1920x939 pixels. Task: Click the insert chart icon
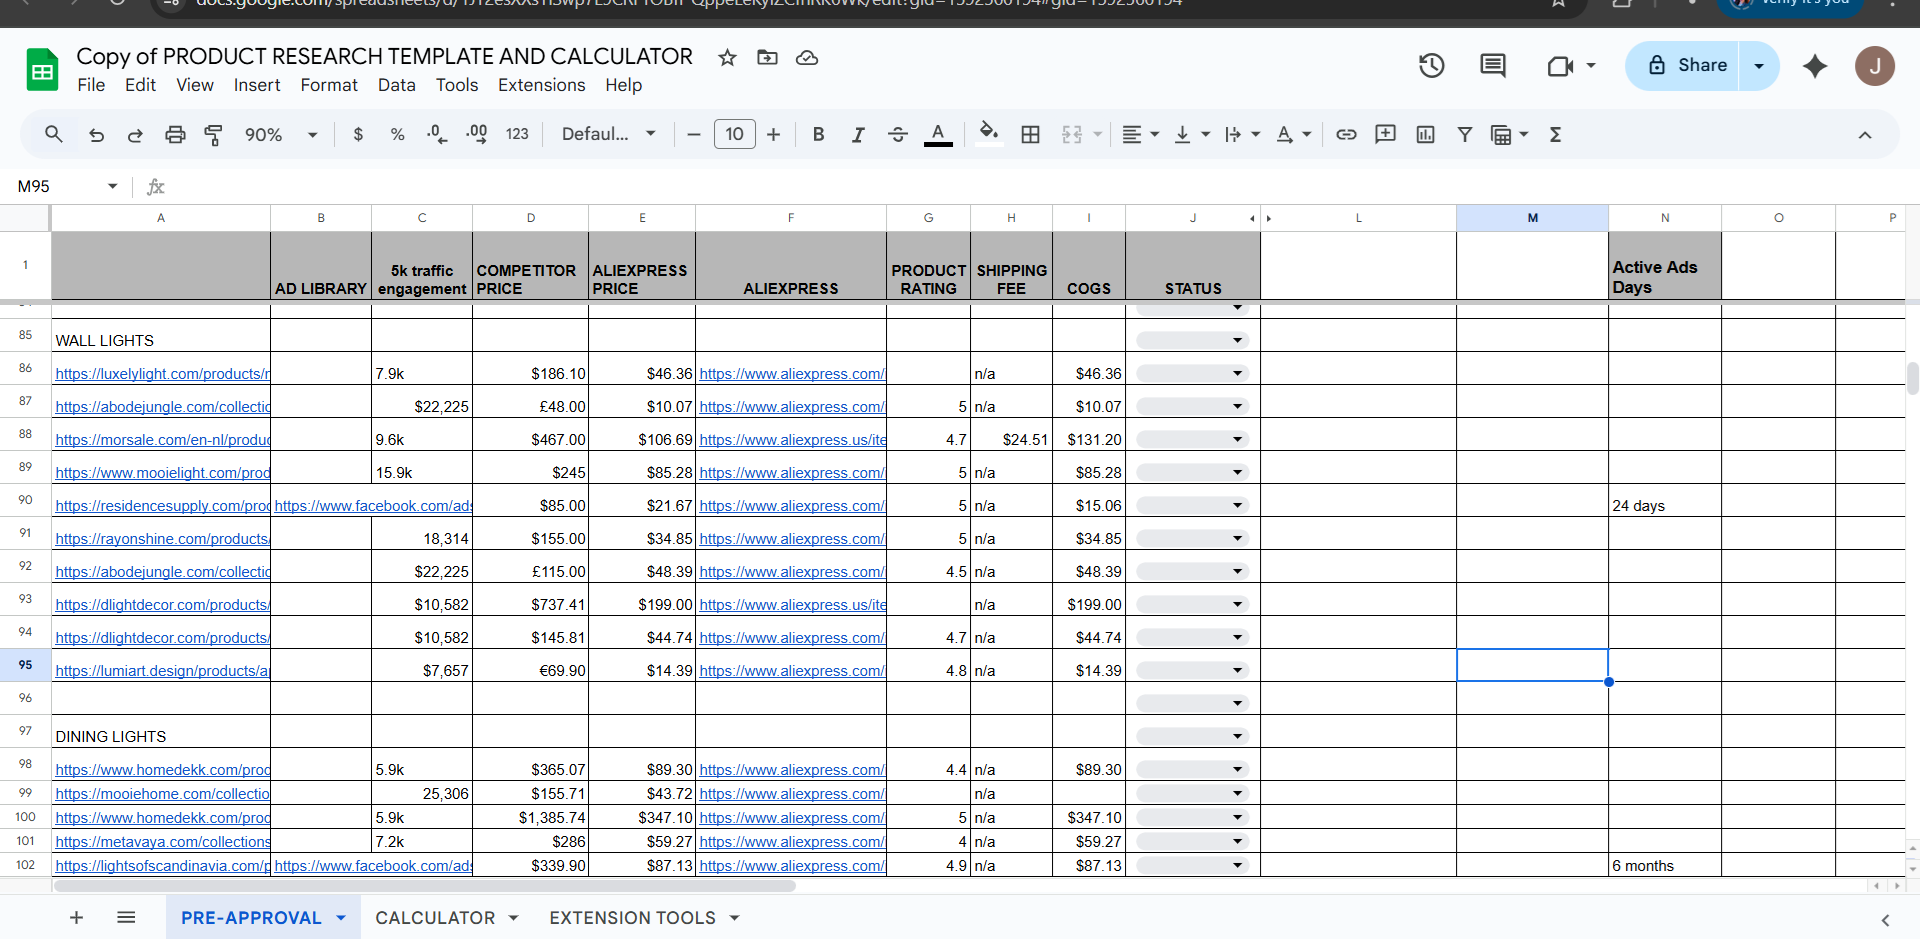click(x=1425, y=135)
